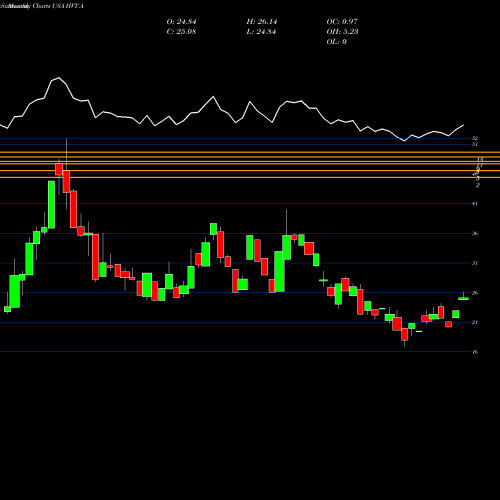Image resolution: width=500 pixels, height=500 pixels.
Task: Click the last green candle near 26
Action: click(463, 298)
